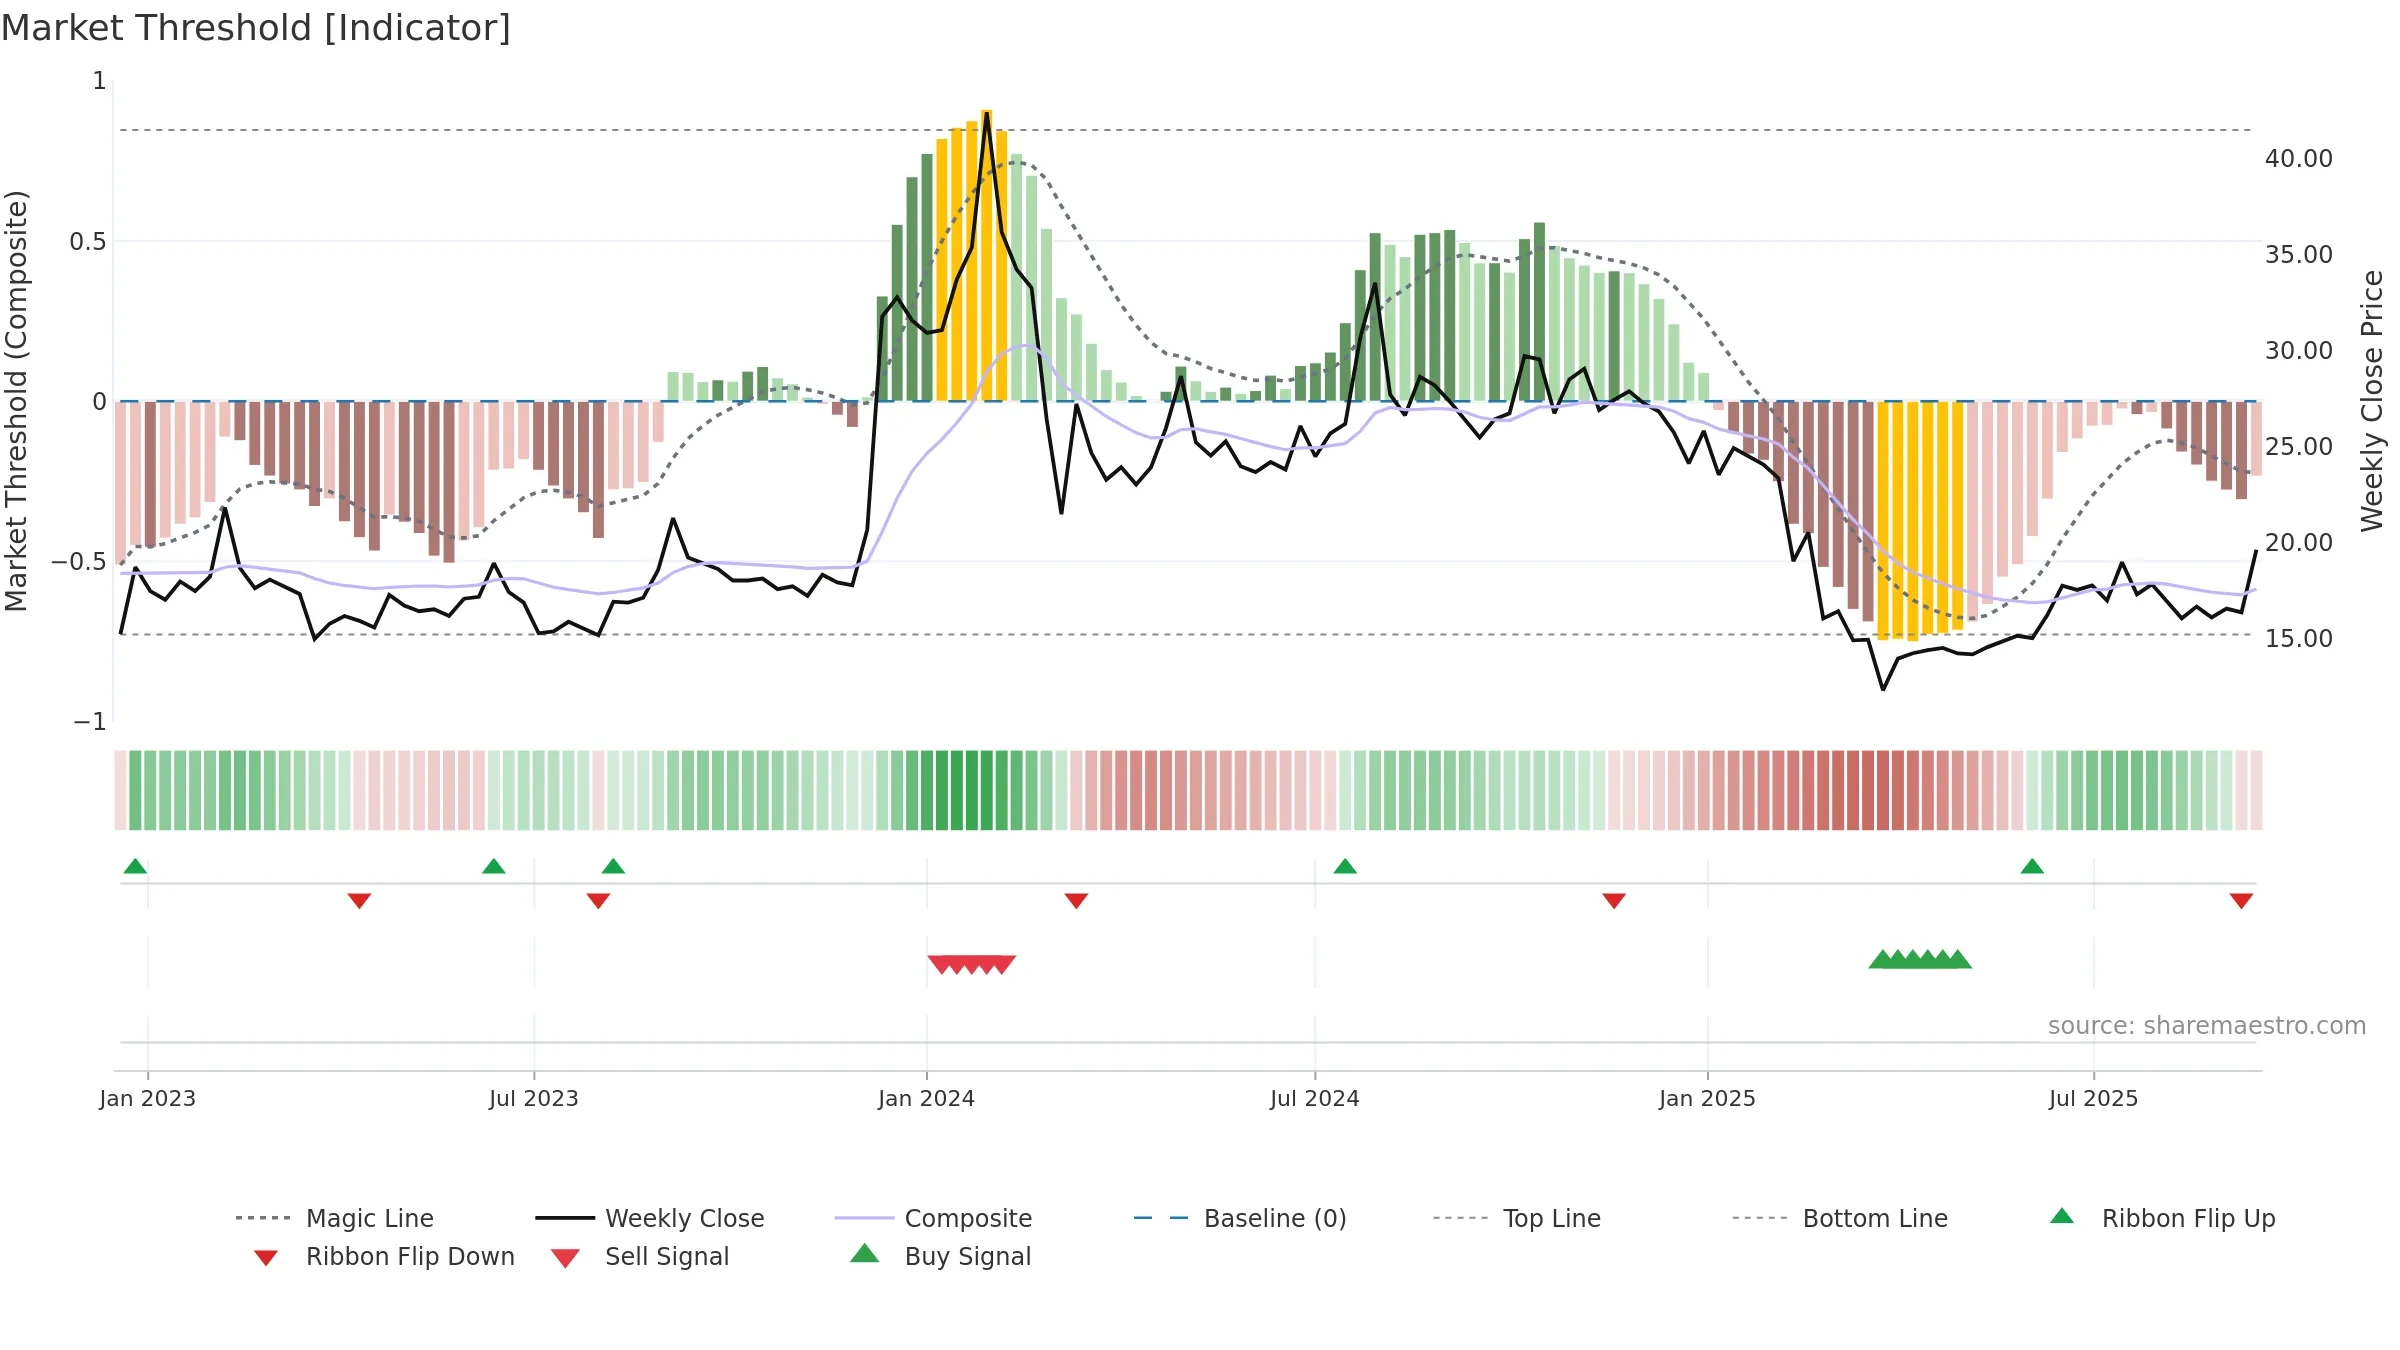Toggle the Top Line legend entry
This screenshot has width=2400, height=1350.
click(1516, 1218)
